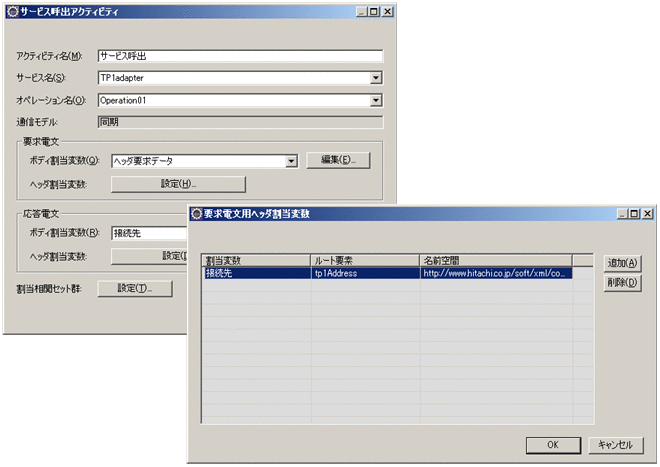The height and width of the screenshot is (467, 660).
Task: Click the gear icon in サービス呼出アクティビティ title bar
Action: [x=13, y=11]
